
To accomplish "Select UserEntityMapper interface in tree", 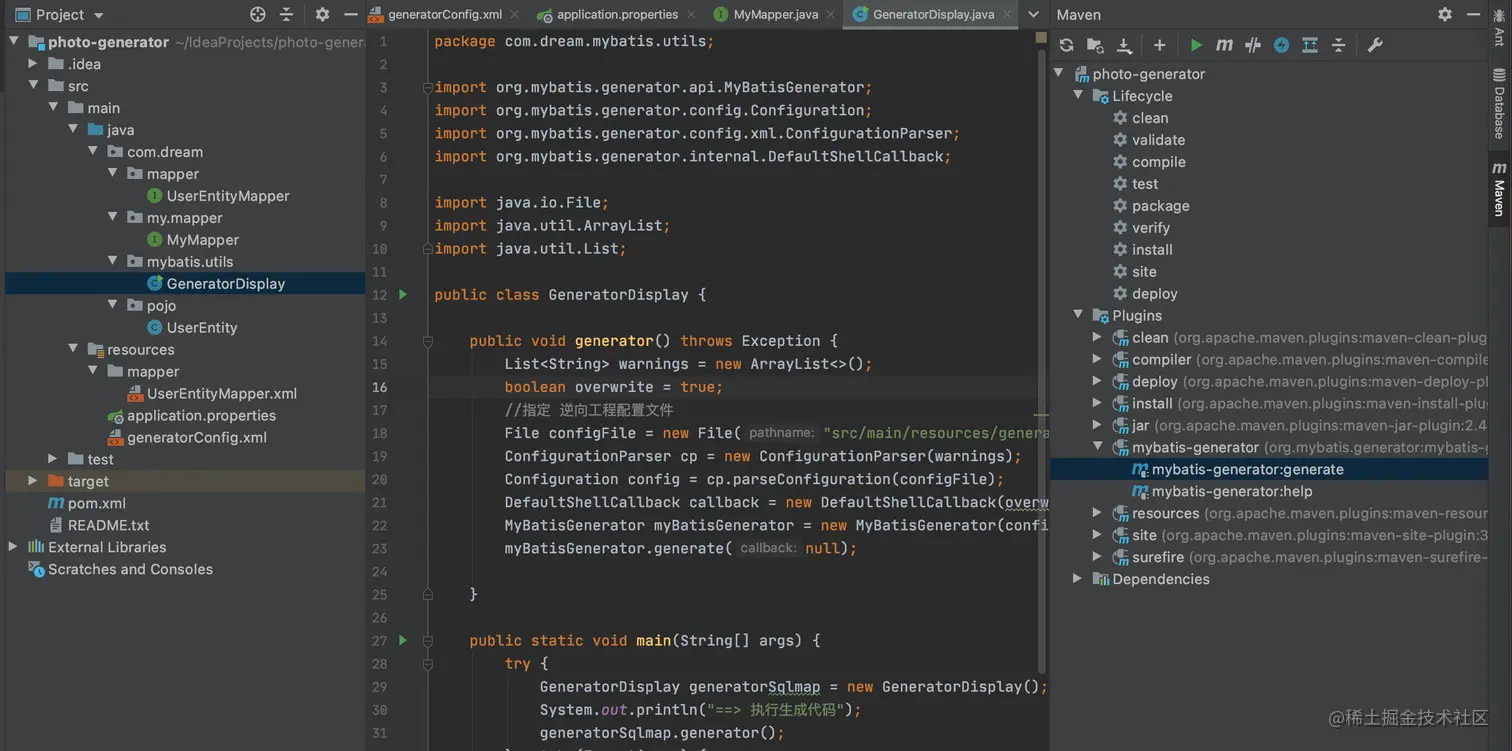I will pos(228,196).
